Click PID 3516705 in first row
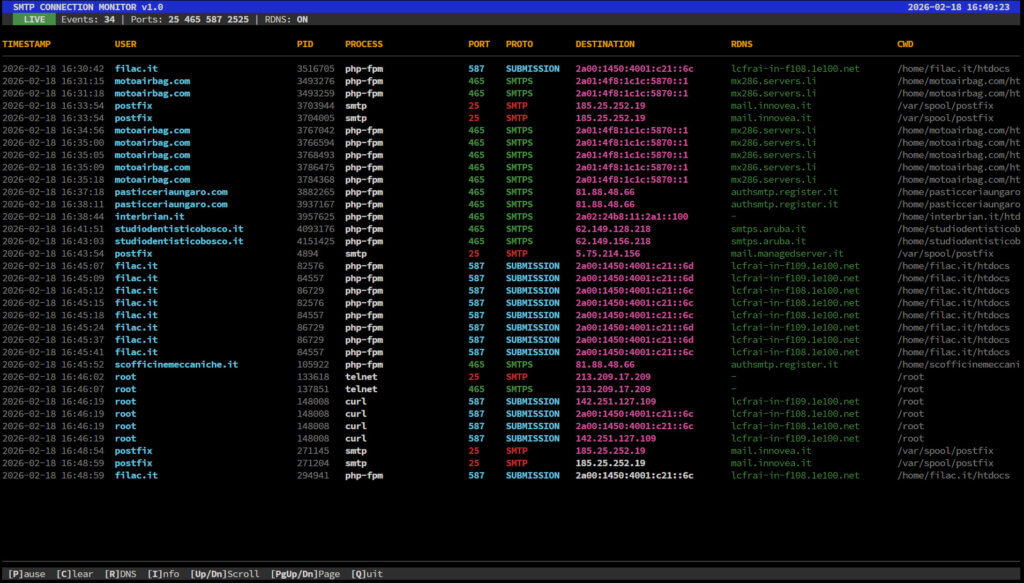The height and width of the screenshot is (583, 1024). point(315,69)
